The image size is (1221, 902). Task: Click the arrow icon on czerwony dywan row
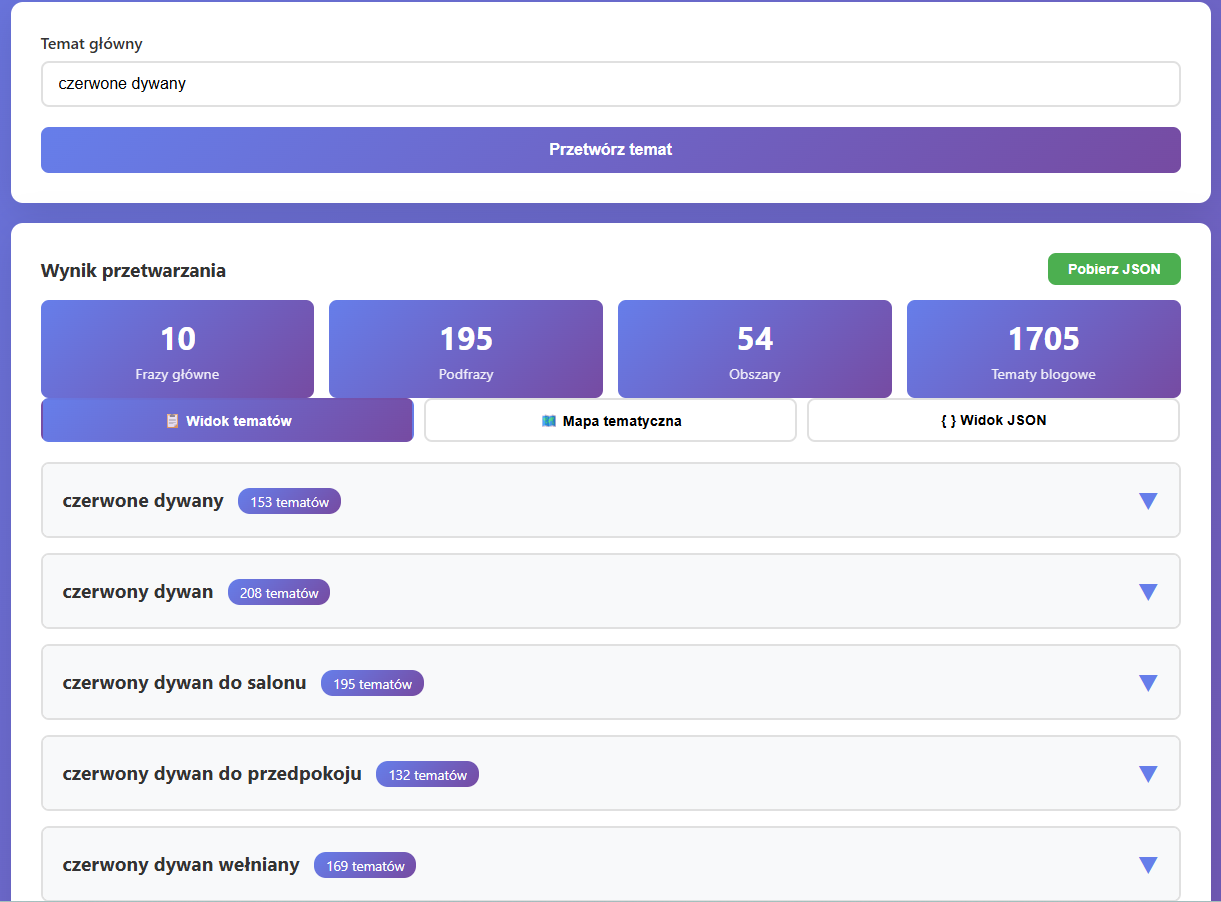pos(1147,592)
